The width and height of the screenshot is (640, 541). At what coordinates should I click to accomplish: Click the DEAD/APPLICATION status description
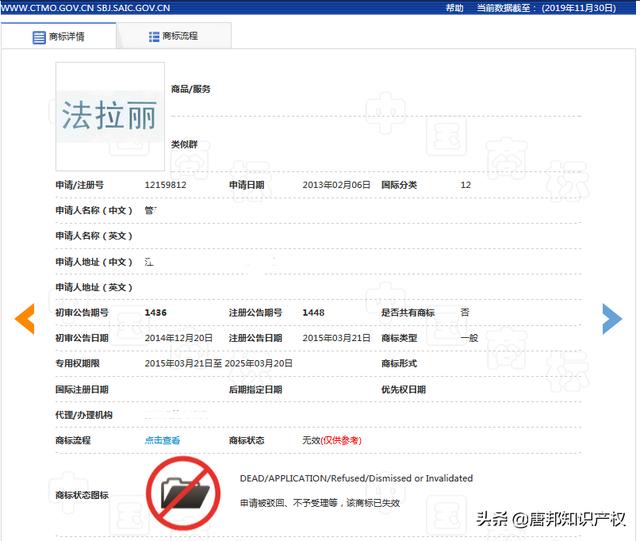356,478
